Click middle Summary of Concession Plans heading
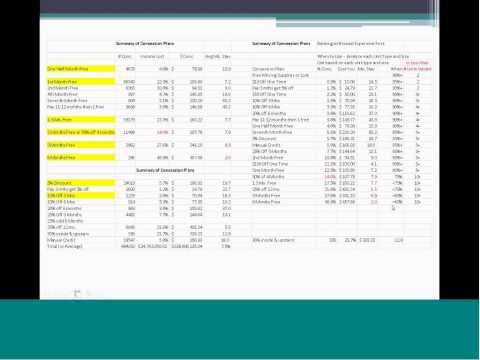This screenshot has height=360, width=480. click(x=165, y=170)
